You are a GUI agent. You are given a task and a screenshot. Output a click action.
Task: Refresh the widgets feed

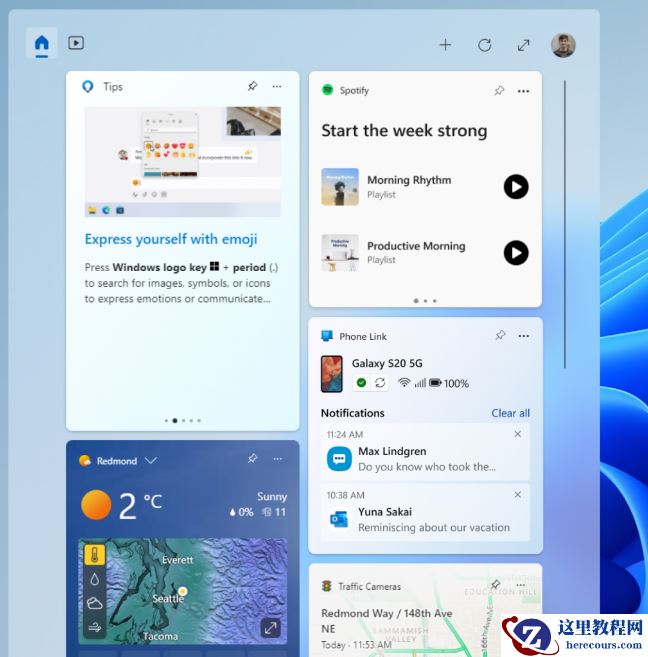(x=485, y=44)
